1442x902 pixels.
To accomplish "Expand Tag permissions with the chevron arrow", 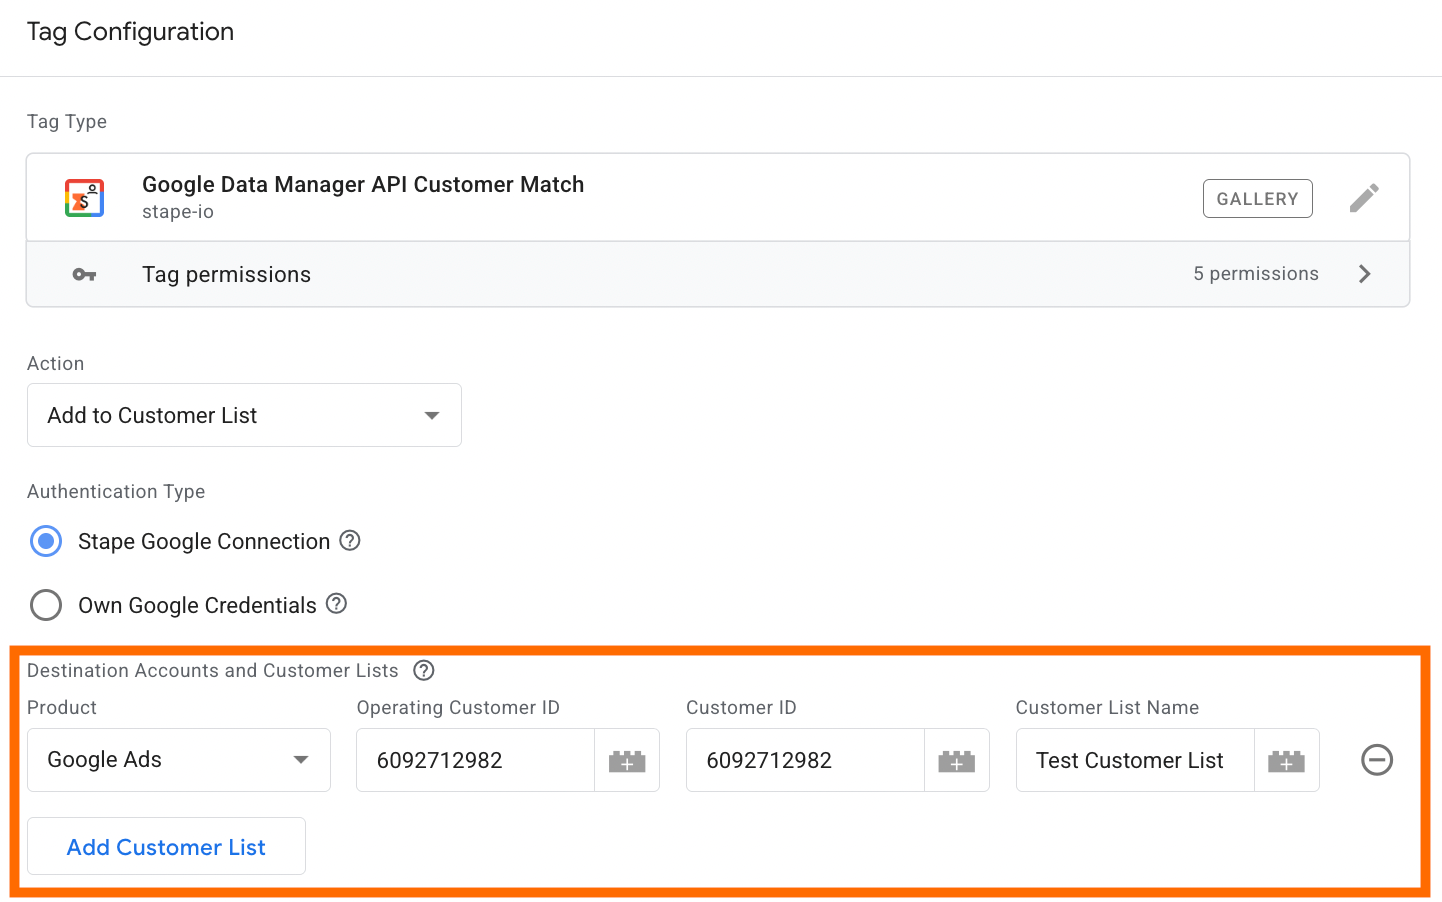I will pyautogui.click(x=1365, y=274).
